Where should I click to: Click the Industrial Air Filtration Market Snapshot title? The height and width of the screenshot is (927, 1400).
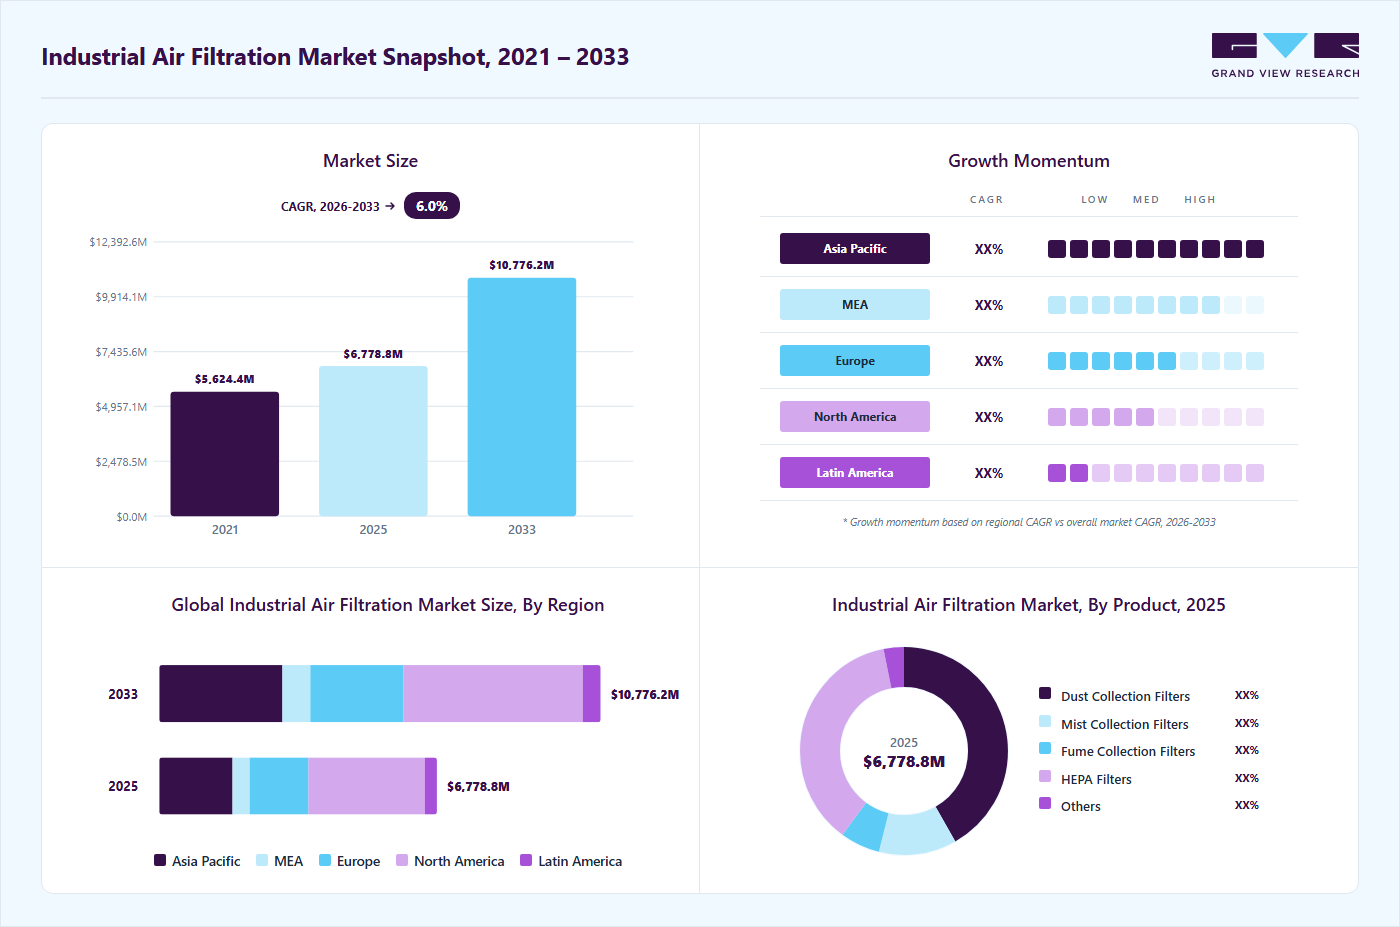[x=335, y=57]
